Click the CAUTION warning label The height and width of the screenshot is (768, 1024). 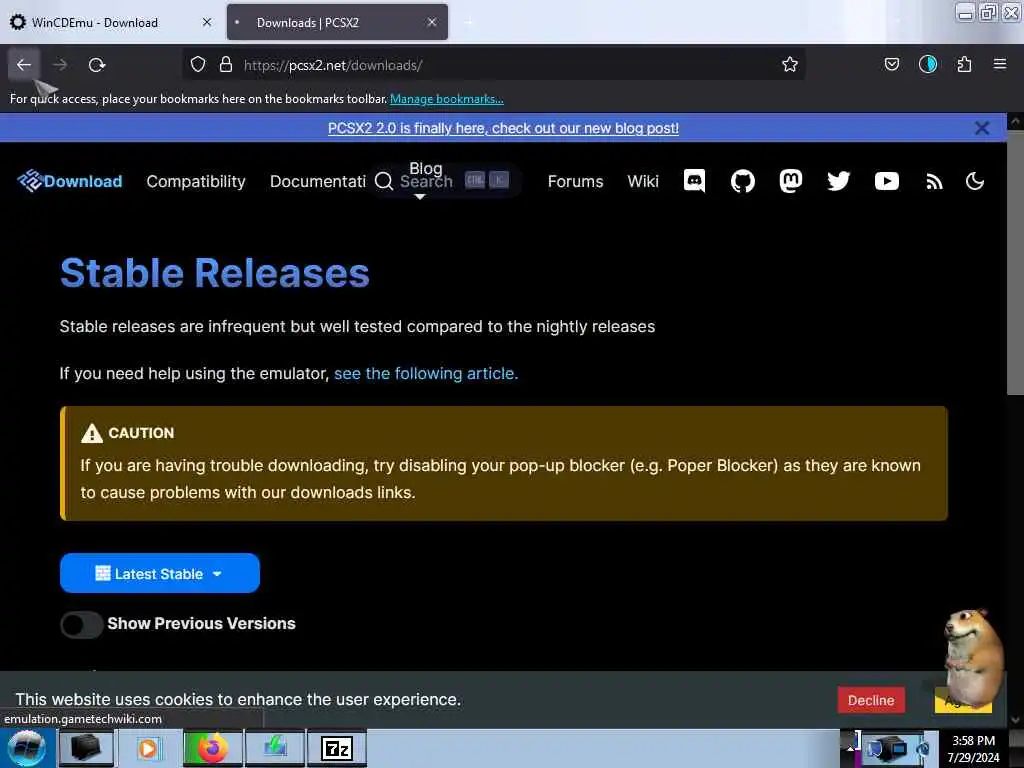[141, 432]
